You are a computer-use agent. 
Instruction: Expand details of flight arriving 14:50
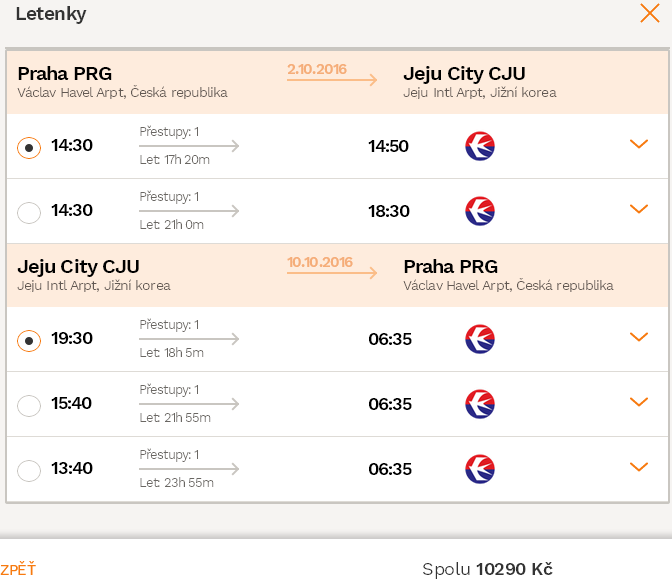639,144
